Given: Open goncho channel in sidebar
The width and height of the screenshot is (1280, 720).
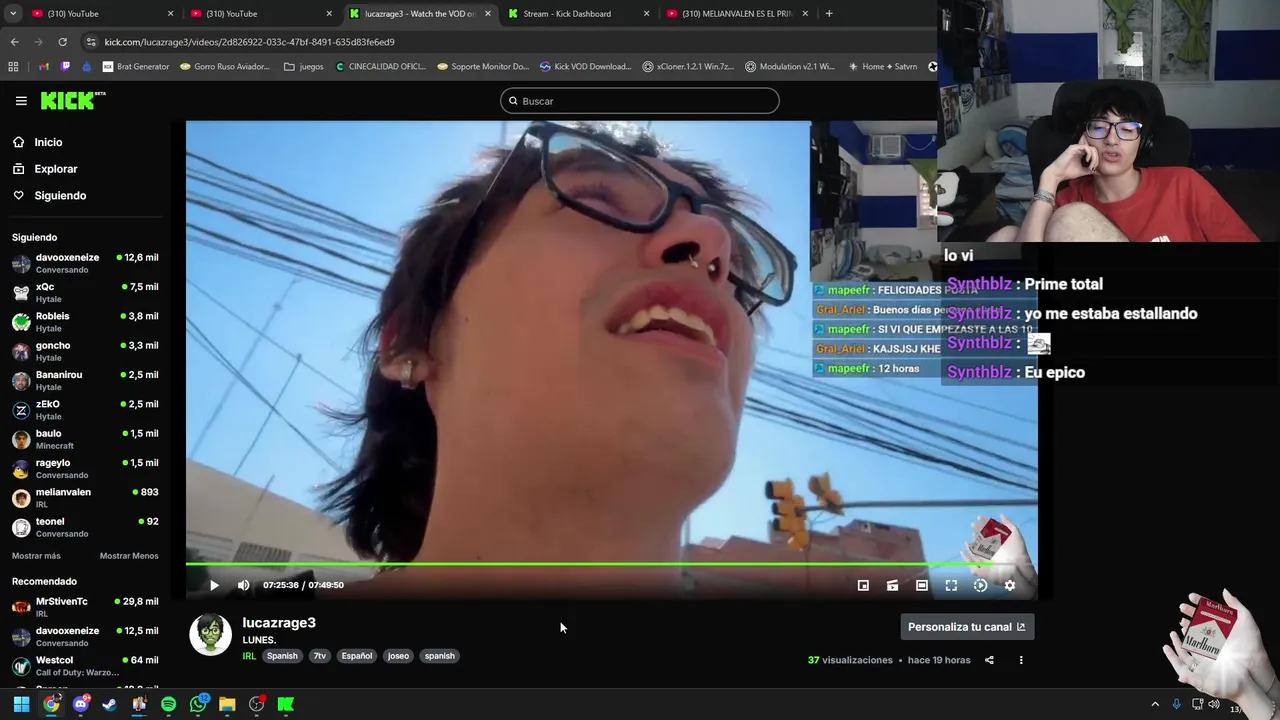Looking at the screenshot, I should [x=85, y=351].
